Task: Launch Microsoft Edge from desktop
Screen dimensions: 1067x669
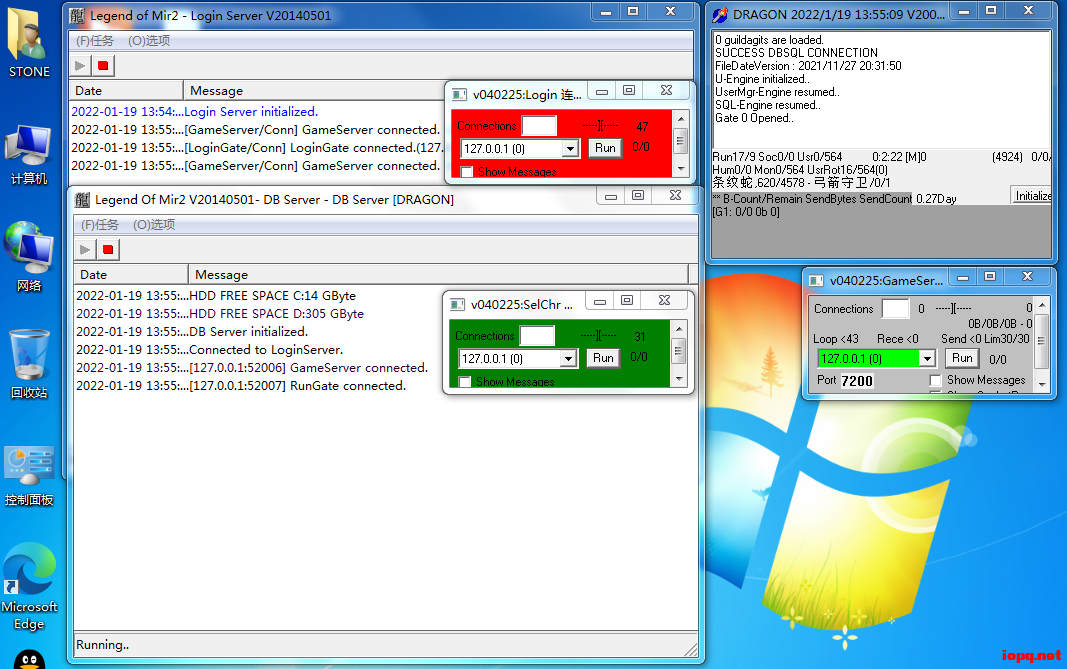Action: (x=29, y=587)
